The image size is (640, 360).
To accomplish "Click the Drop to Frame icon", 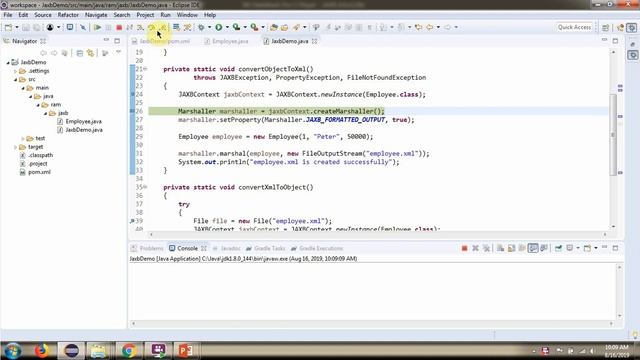I will (176, 27).
